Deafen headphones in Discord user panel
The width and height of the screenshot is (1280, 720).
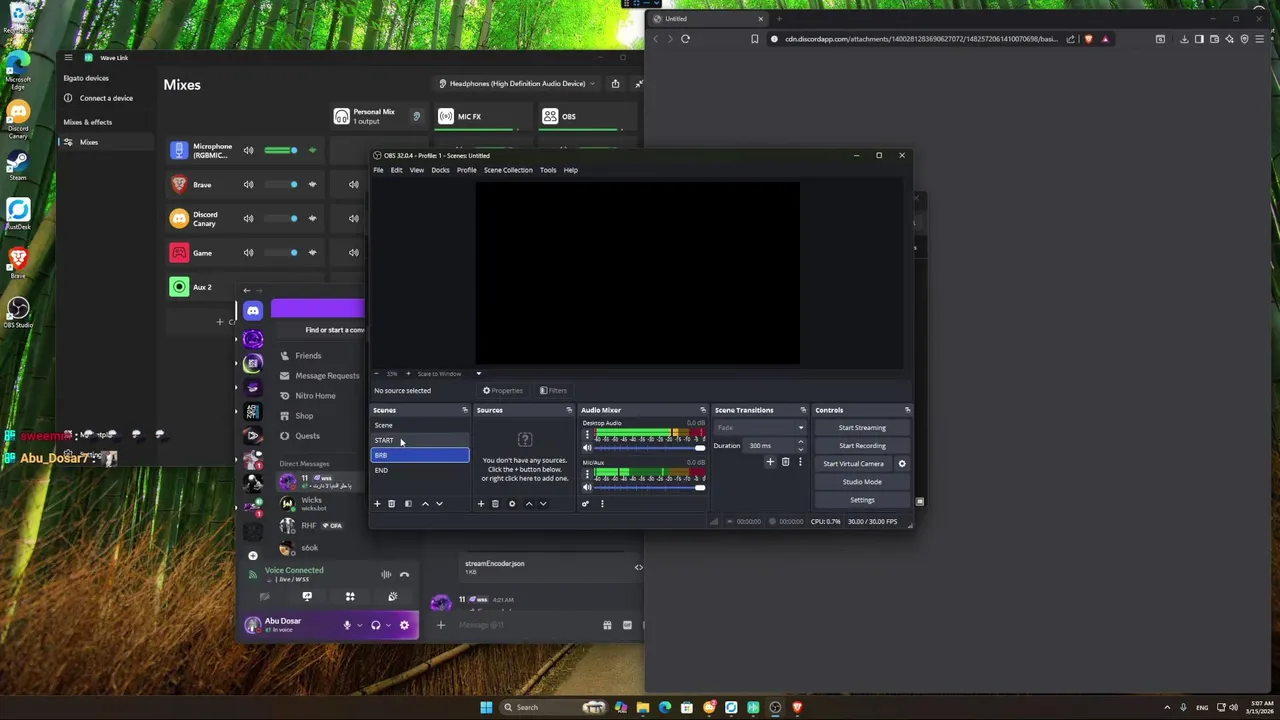point(376,625)
